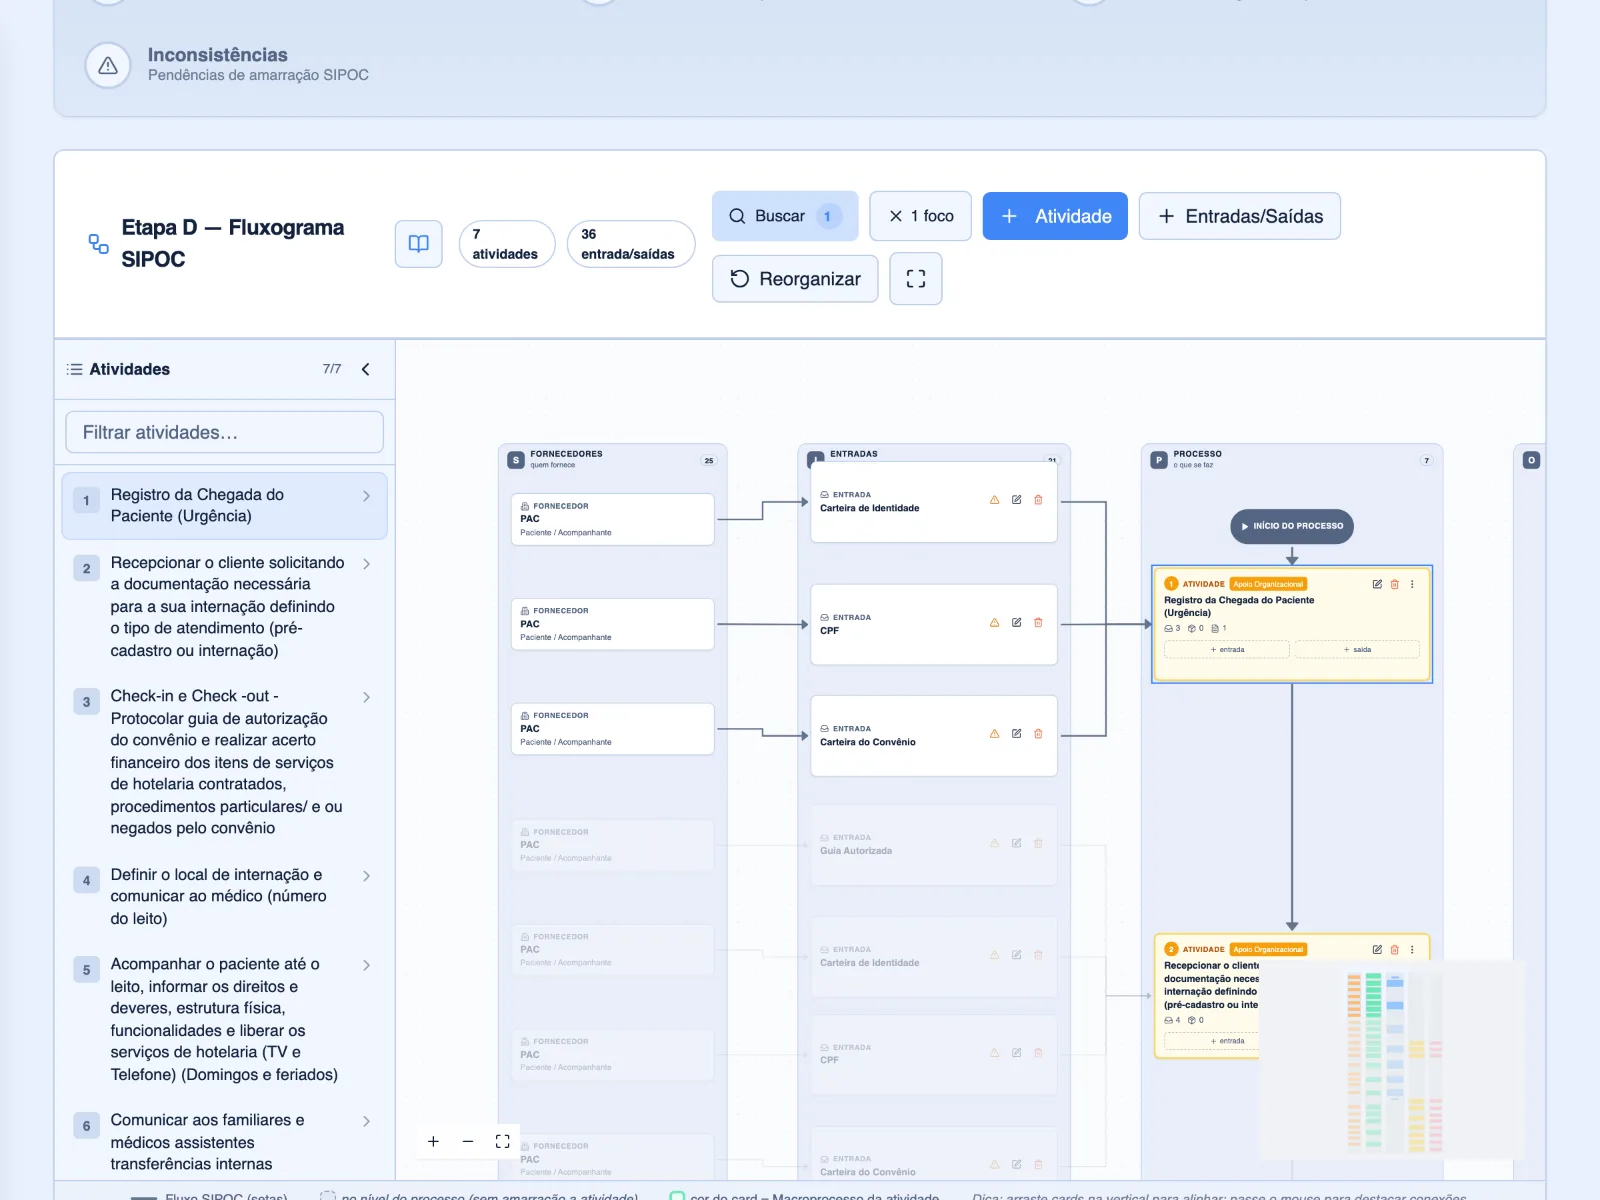Viewport: 1600px width, 1200px height.
Task: Click warning icon on Carteira do Convênio entrada
Action: 994,734
